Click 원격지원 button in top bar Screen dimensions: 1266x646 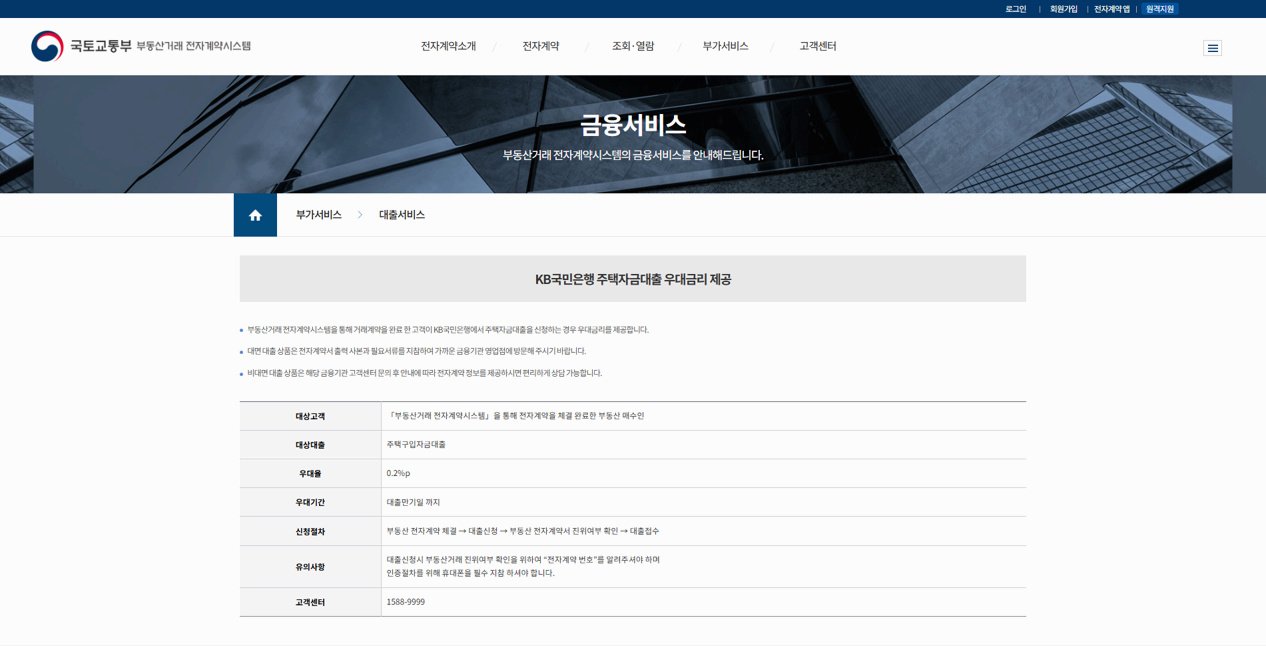coord(1160,9)
